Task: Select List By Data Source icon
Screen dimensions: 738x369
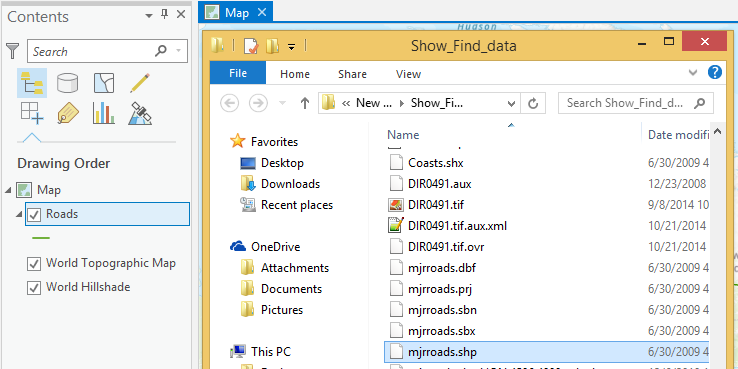Action: pos(68,83)
